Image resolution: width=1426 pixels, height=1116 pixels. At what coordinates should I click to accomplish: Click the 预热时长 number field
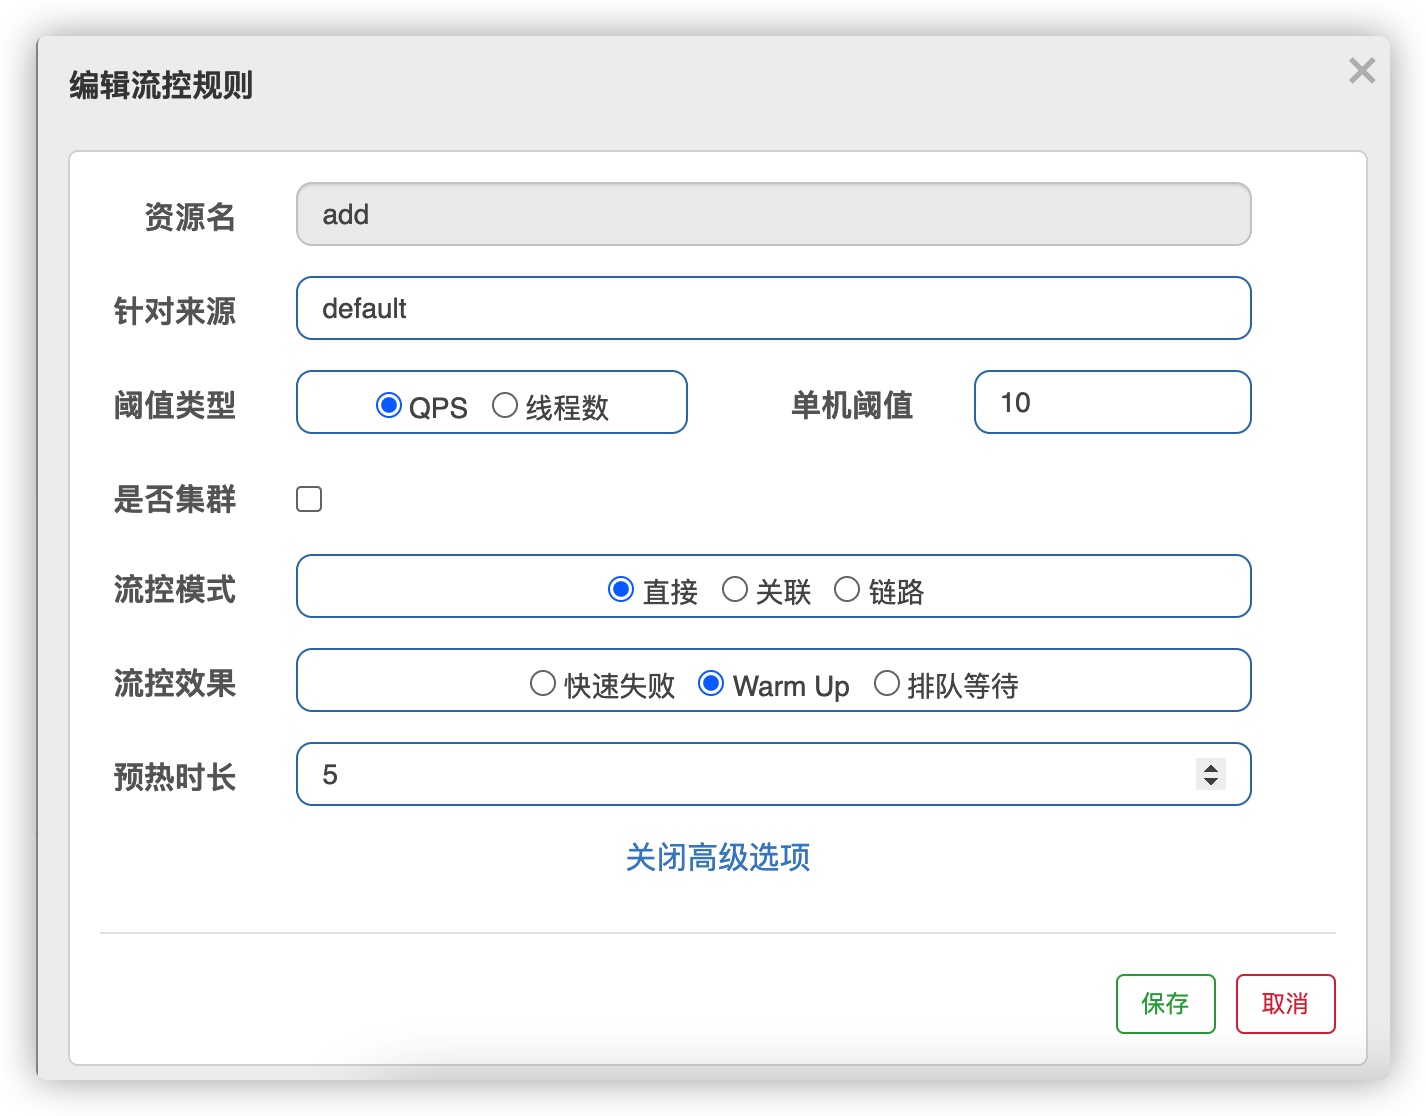coord(740,774)
